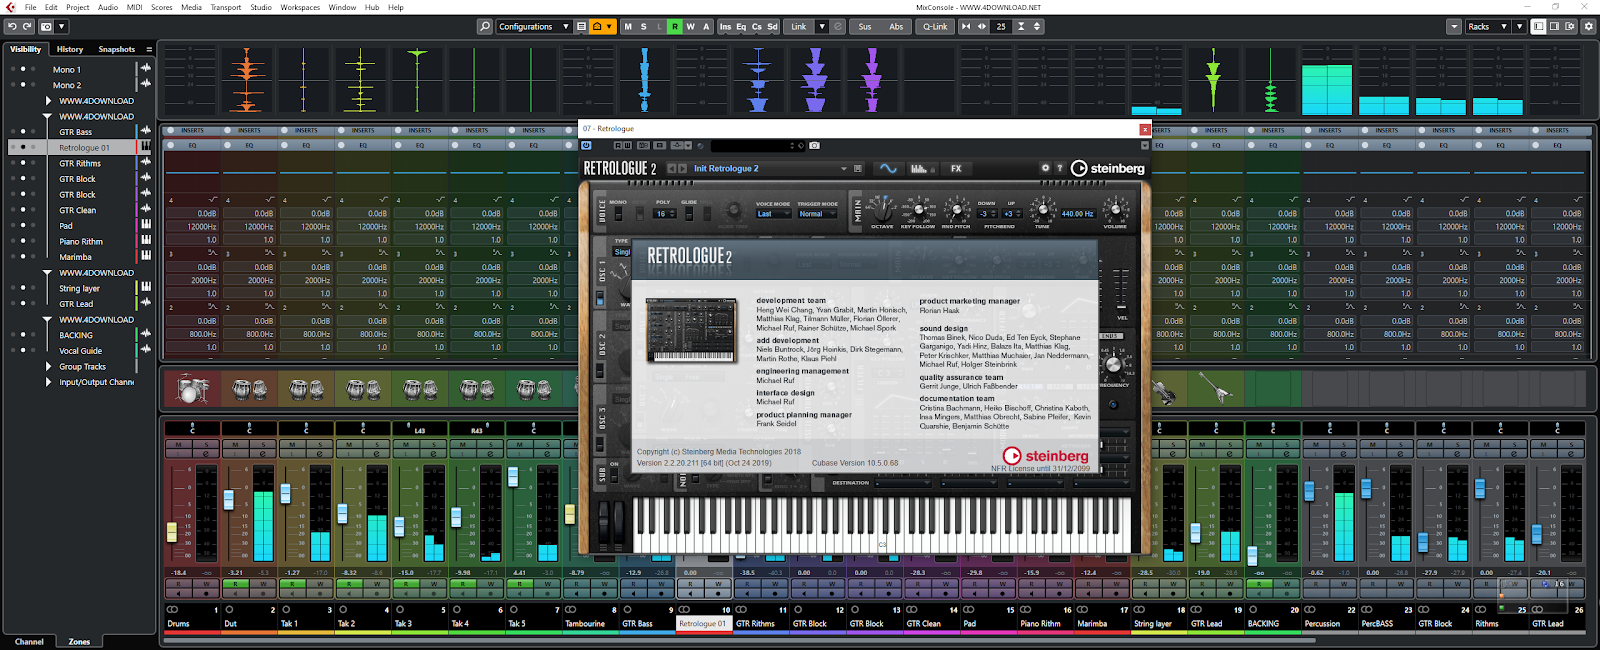Show the Left Zone panel icon
Image resolution: width=1600 pixels, height=650 pixels.
tap(1539, 27)
